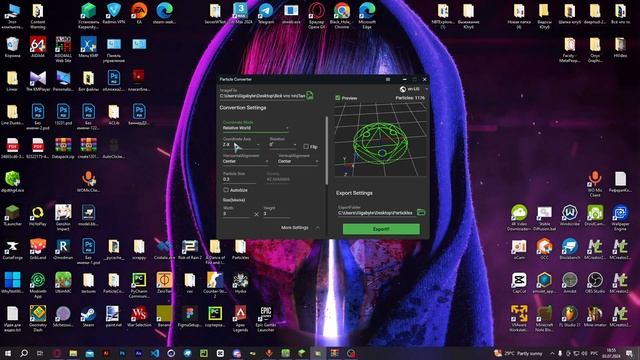Screen dimensions: 640x360
Task: Open the Rotation dropdown
Action: pos(283,145)
